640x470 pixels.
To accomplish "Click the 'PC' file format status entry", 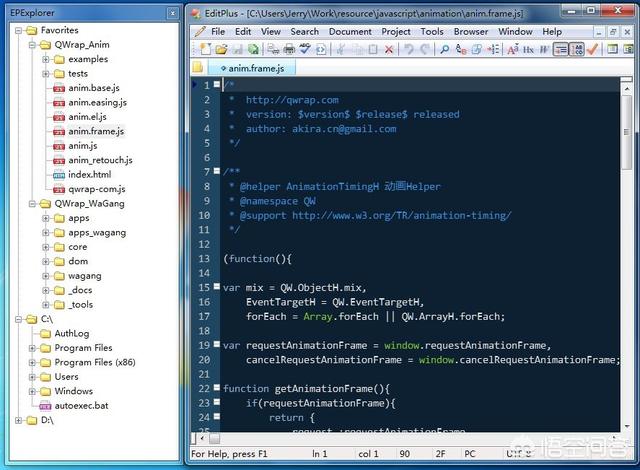I will 470,454.
